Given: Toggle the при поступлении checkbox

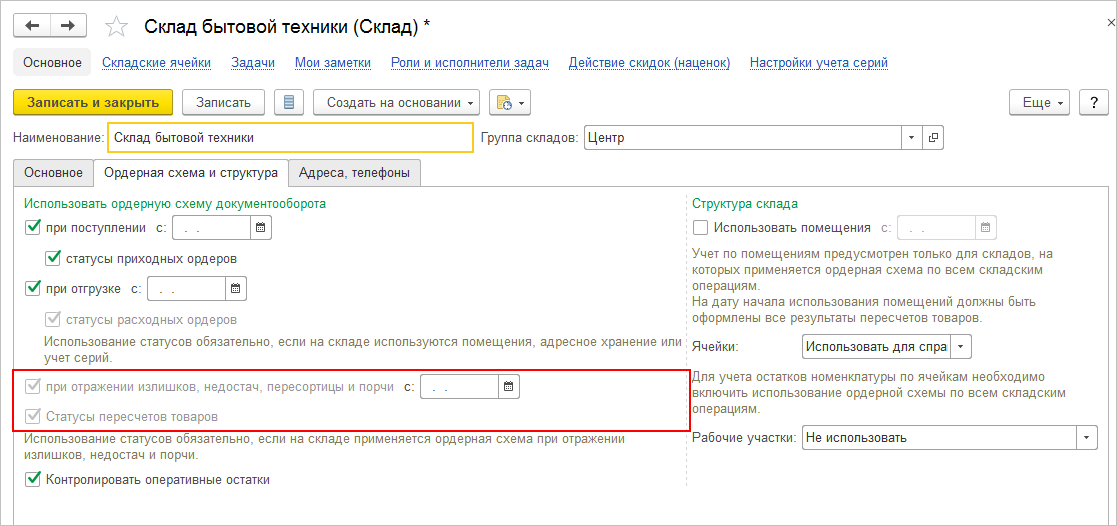Looking at the screenshot, I should (33, 228).
